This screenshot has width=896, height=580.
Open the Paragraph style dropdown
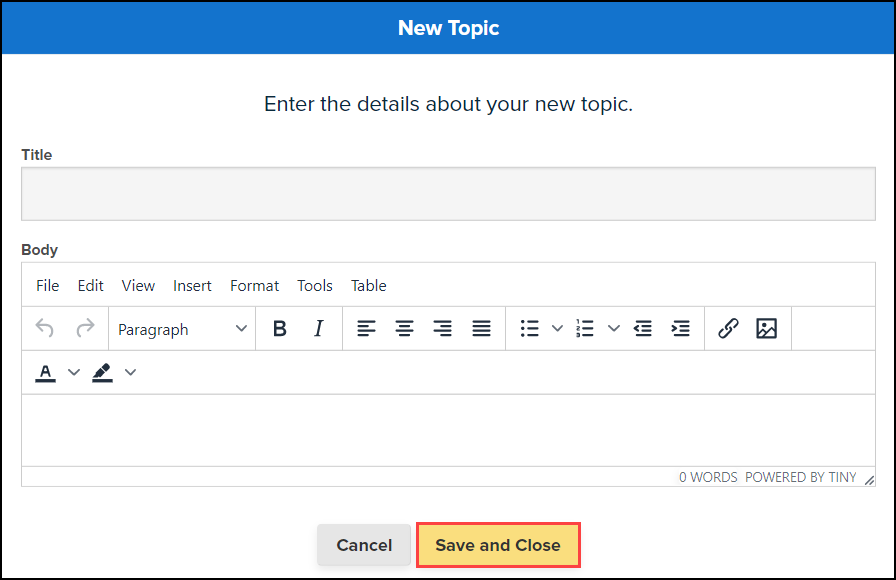(x=183, y=329)
